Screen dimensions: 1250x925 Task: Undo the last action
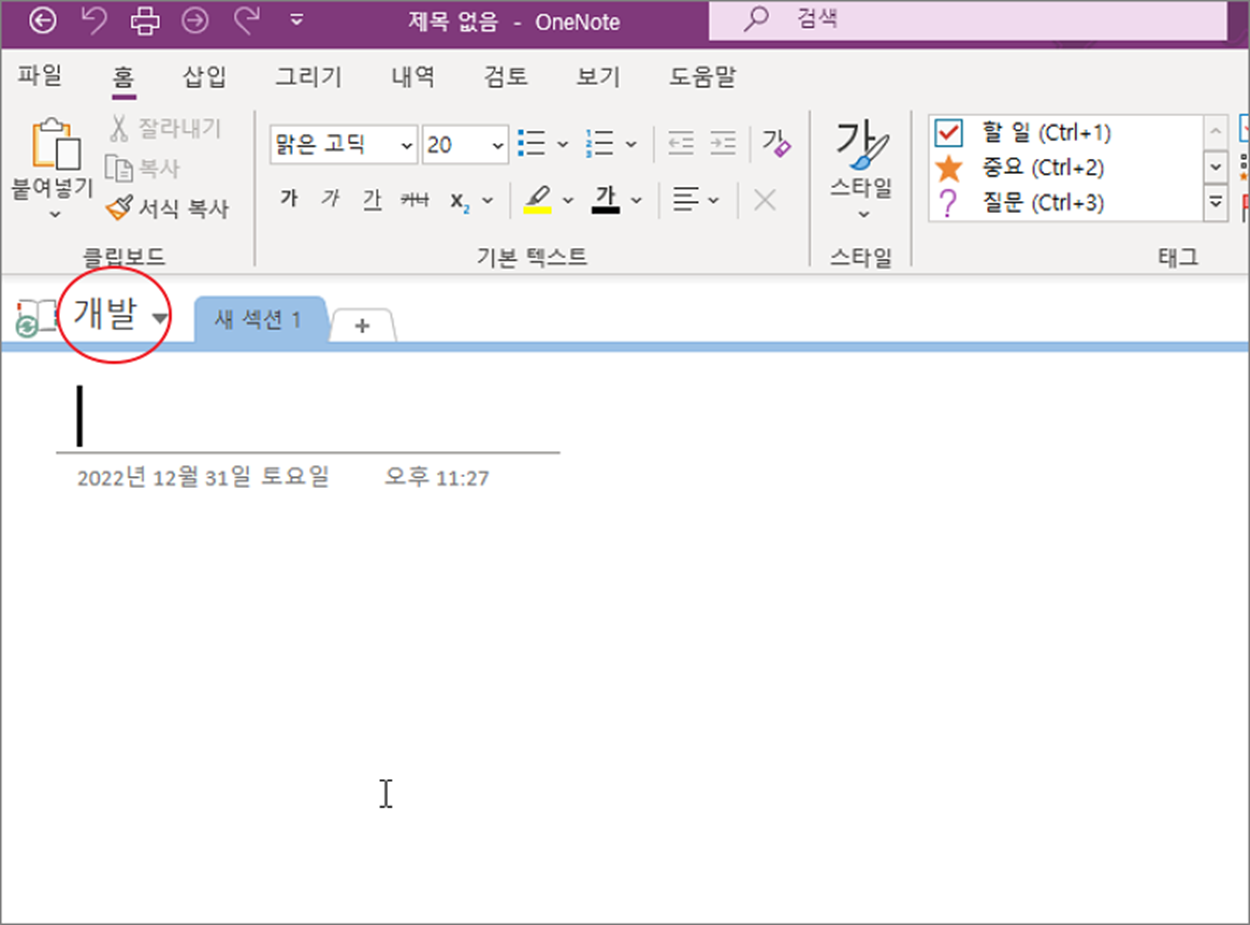point(95,20)
